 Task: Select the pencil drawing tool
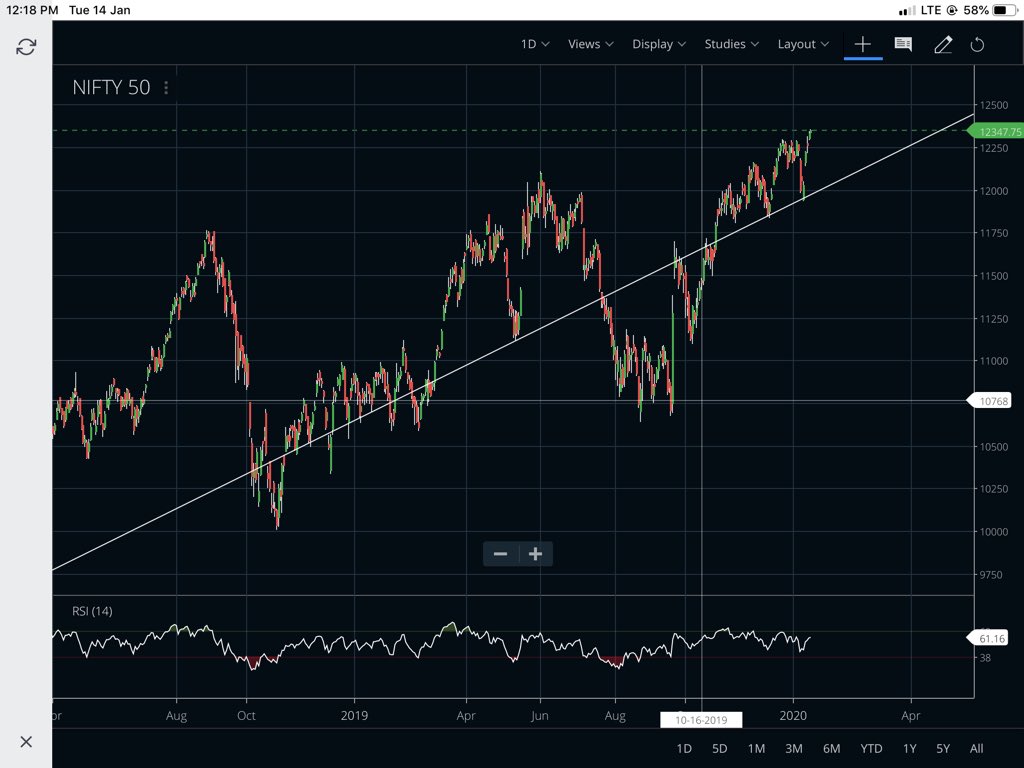(x=943, y=44)
